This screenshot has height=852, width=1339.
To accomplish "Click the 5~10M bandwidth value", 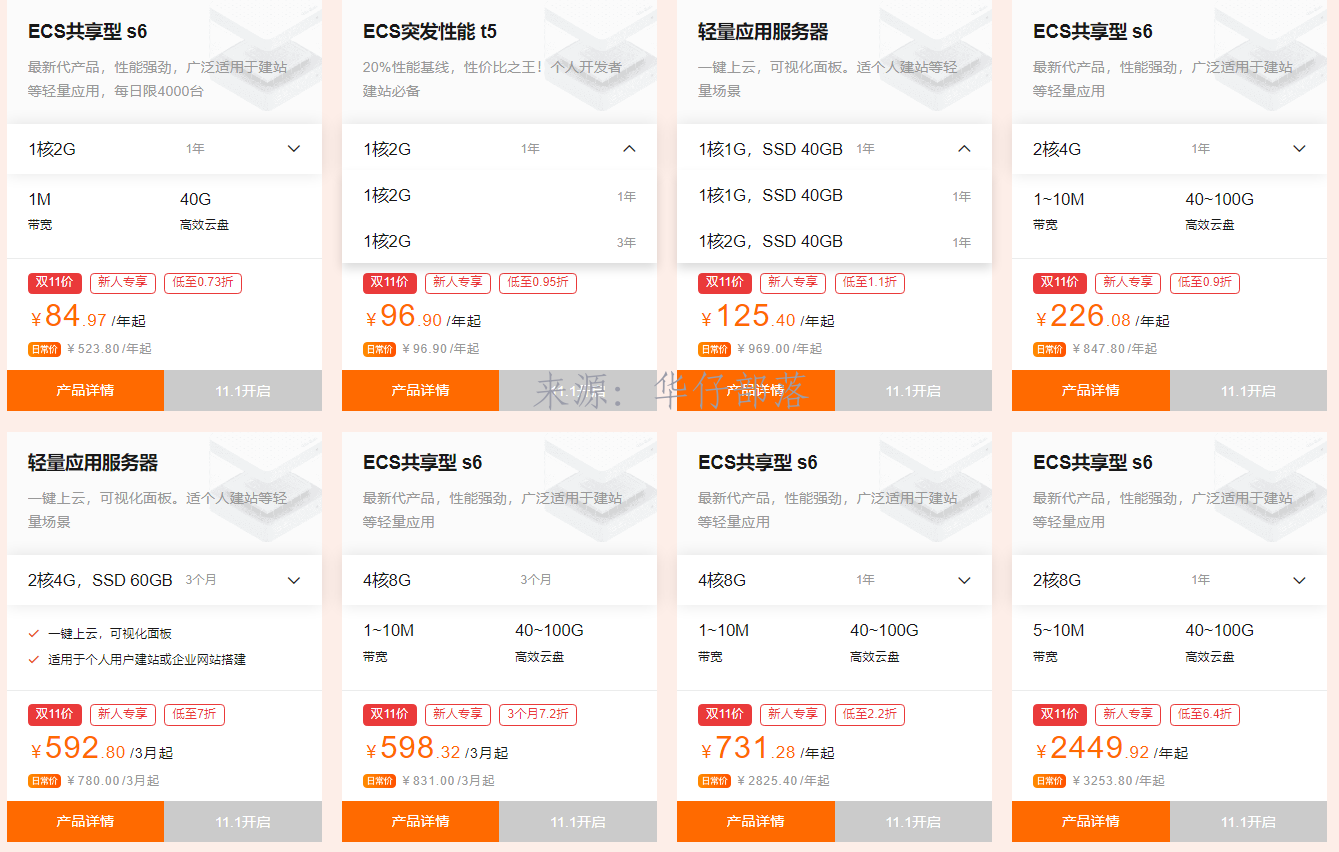I will tap(1059, 631).
